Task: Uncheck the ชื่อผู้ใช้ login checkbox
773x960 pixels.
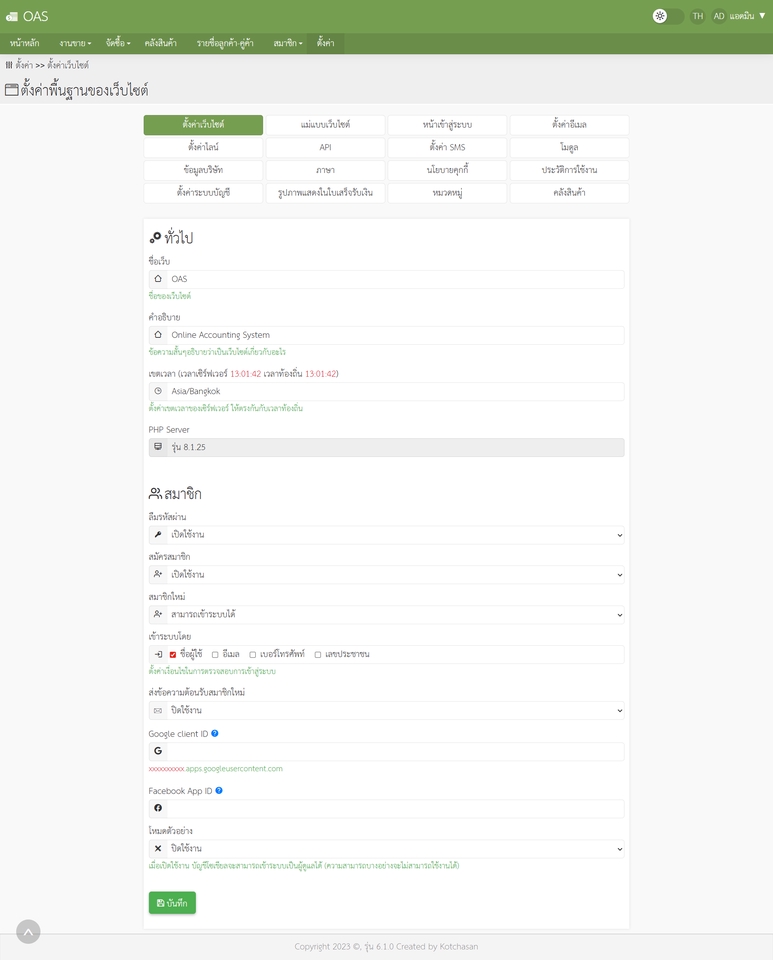Action: (173, 655)
